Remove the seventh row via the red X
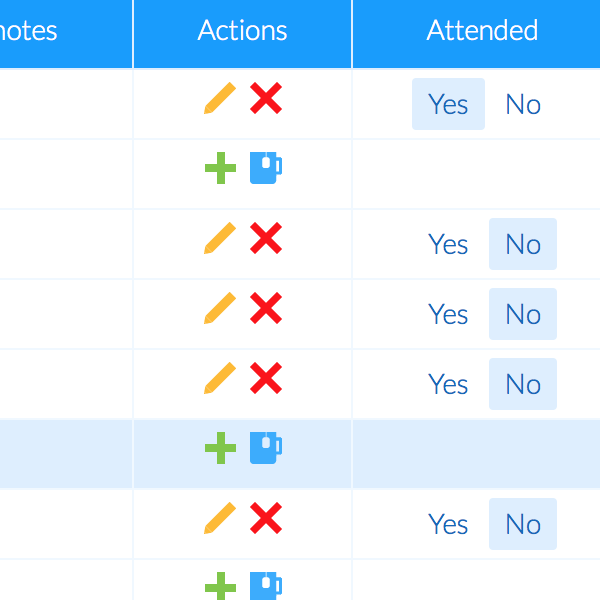Image resolution: width=600 pixels, height=600 pixels. point(266,519)
